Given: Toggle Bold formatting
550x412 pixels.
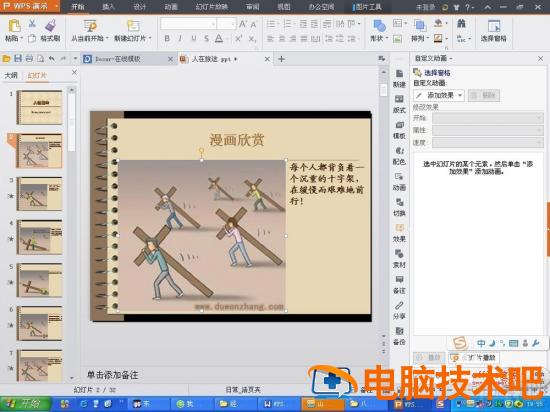Looking at the screenshot, I should point(167,39).
